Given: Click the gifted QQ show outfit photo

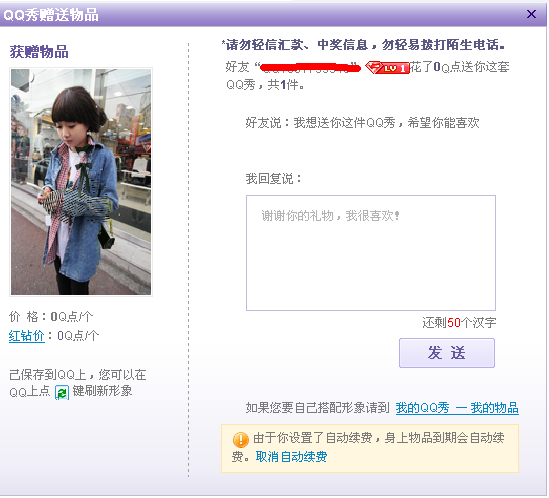Looking at the screenshot, I should pyautogui.click(x=81, y=182).
